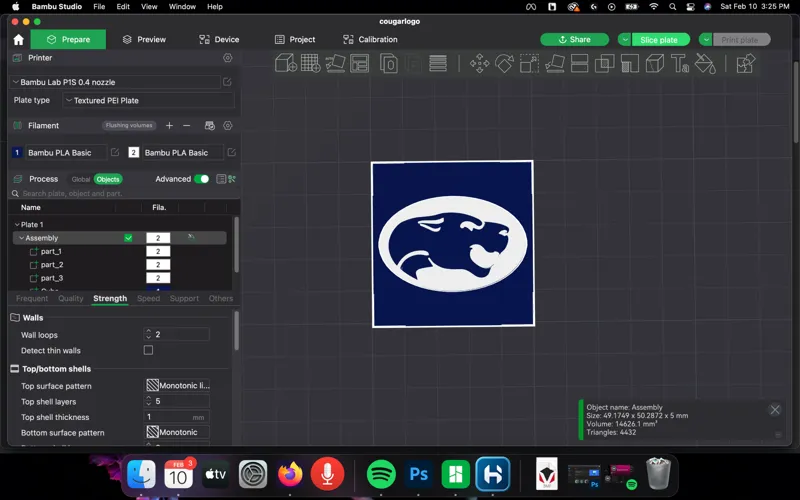
Task: Collapse the Plate 1 tree node
Action: coord(17,224)
